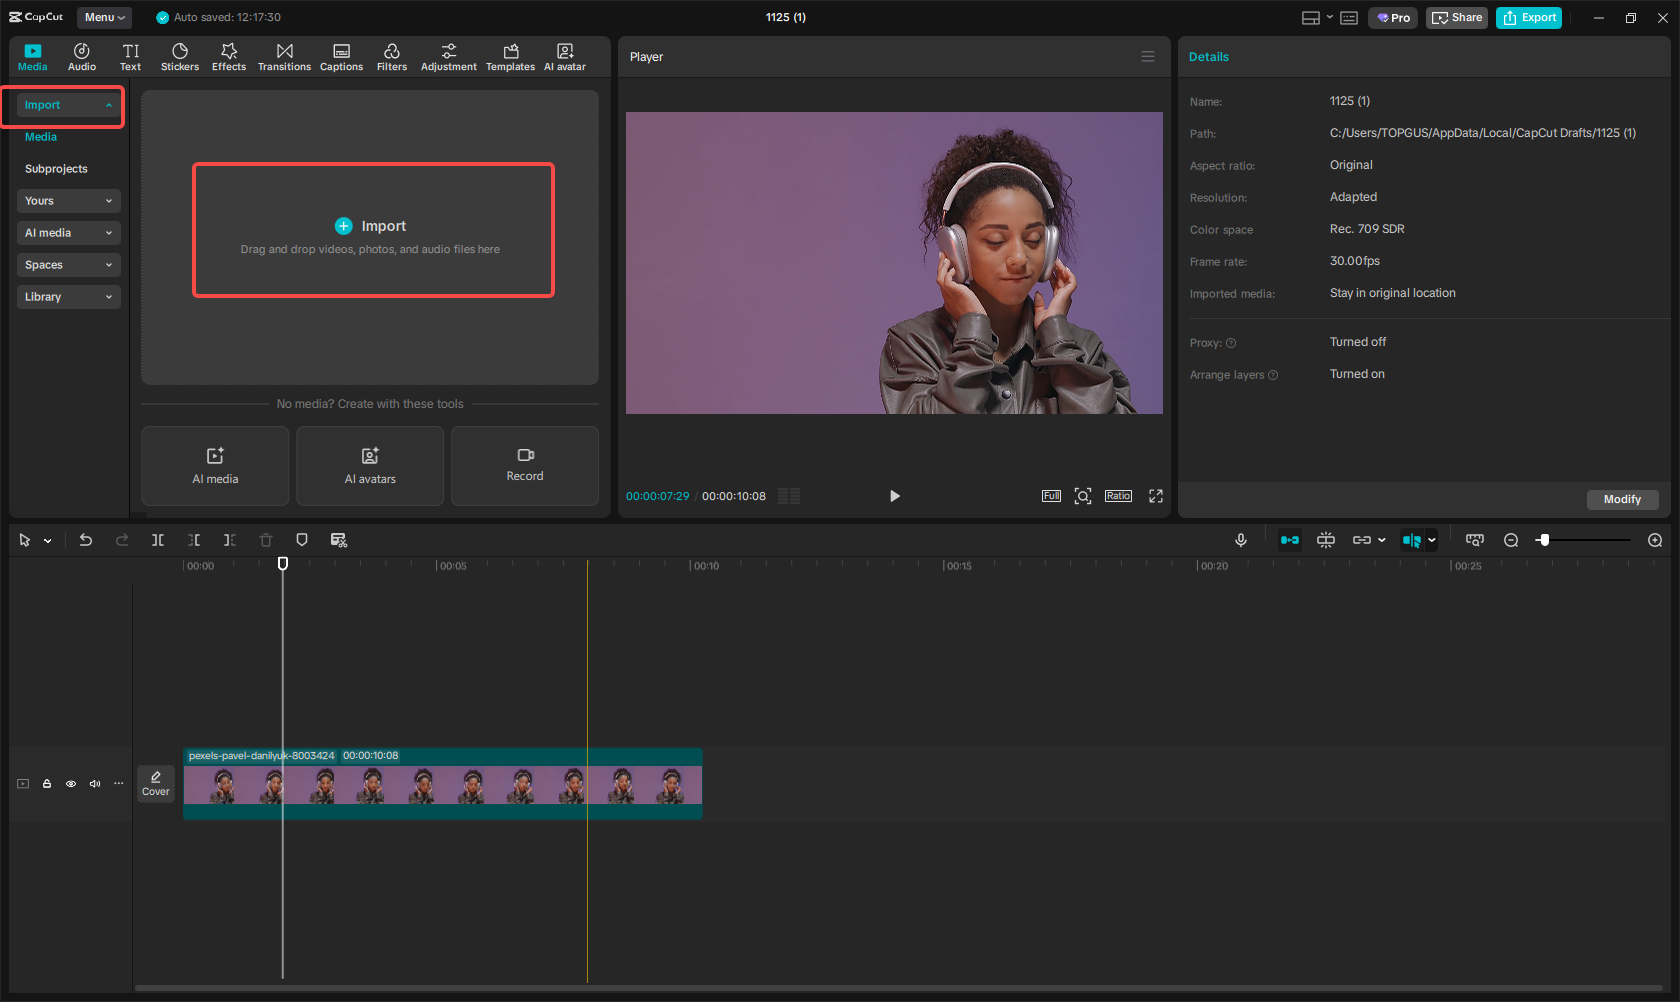This screenshot has width=1680, height=1002.
Task: Expand the Yours media dropdown
Action: pyautogui.click(x=68, y=201)
